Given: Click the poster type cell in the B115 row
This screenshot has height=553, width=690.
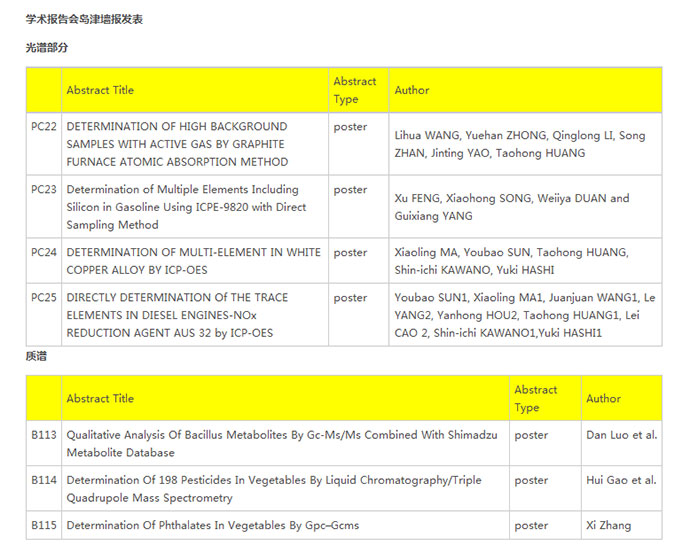Looking at the screenshot, I should pos(531,526).
